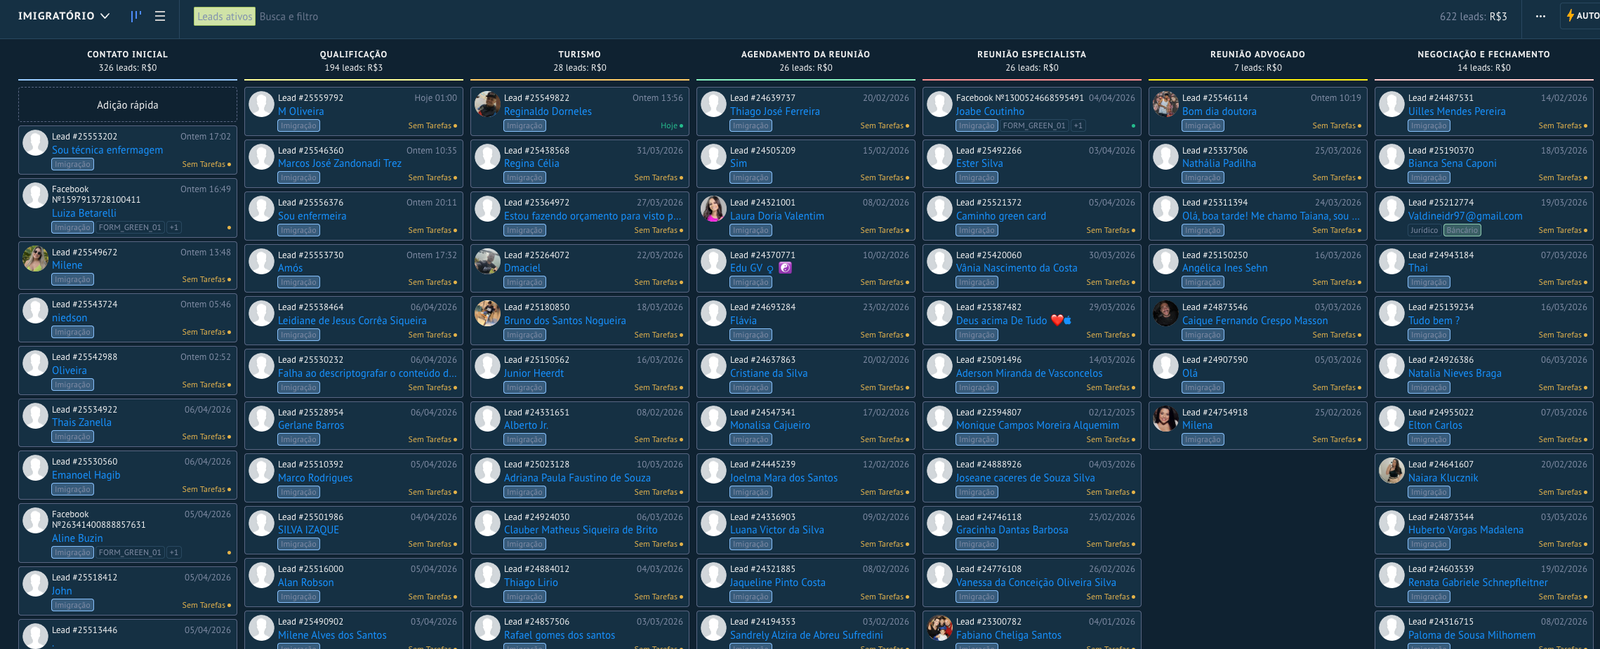Click the +1 tag on Luiza Betarelli card
This screenshot has height=649, width=1600.
(x=174, y=228)
